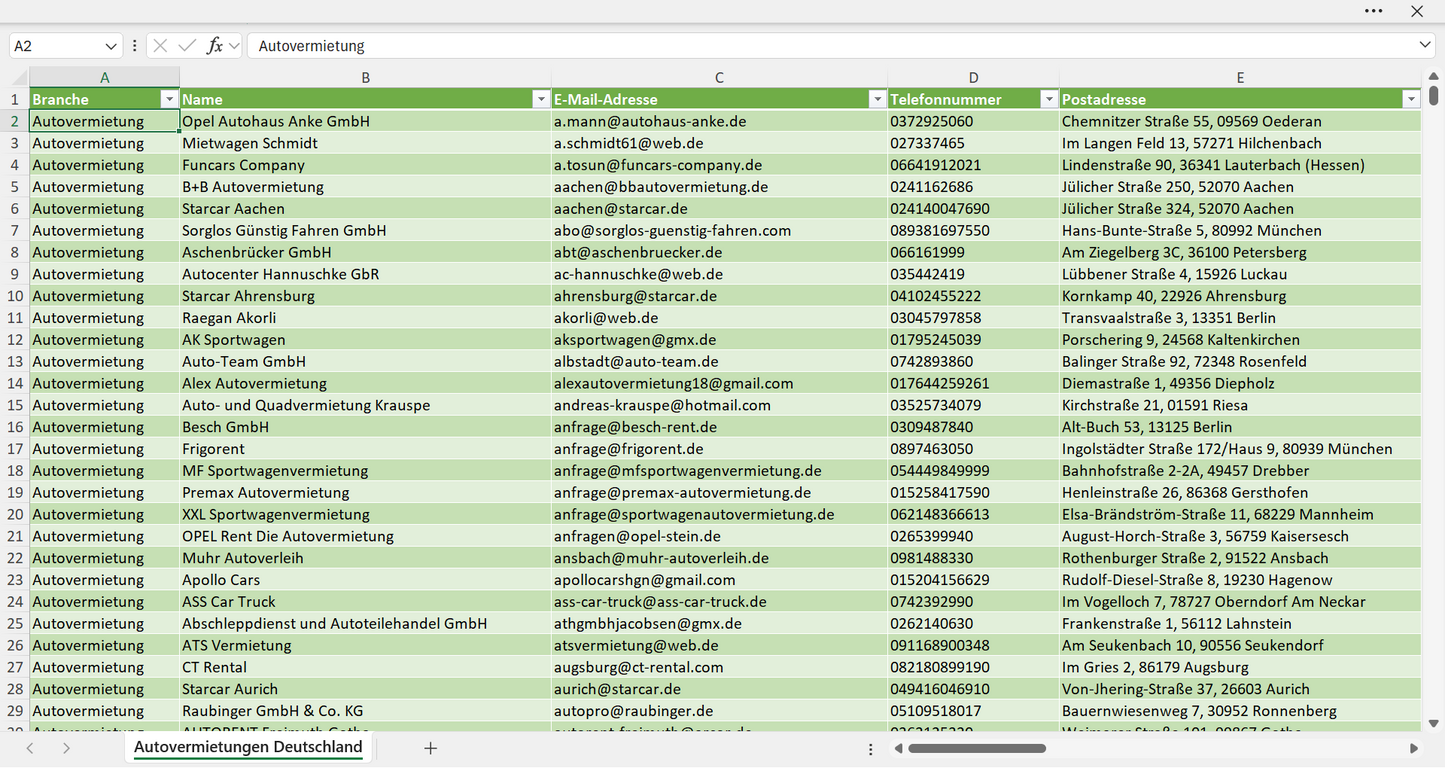Viewport: 1445px width, 768px height.
Task: Click the Von-Jhering-Straße 37 address cell
Action: click(1240, 689)
